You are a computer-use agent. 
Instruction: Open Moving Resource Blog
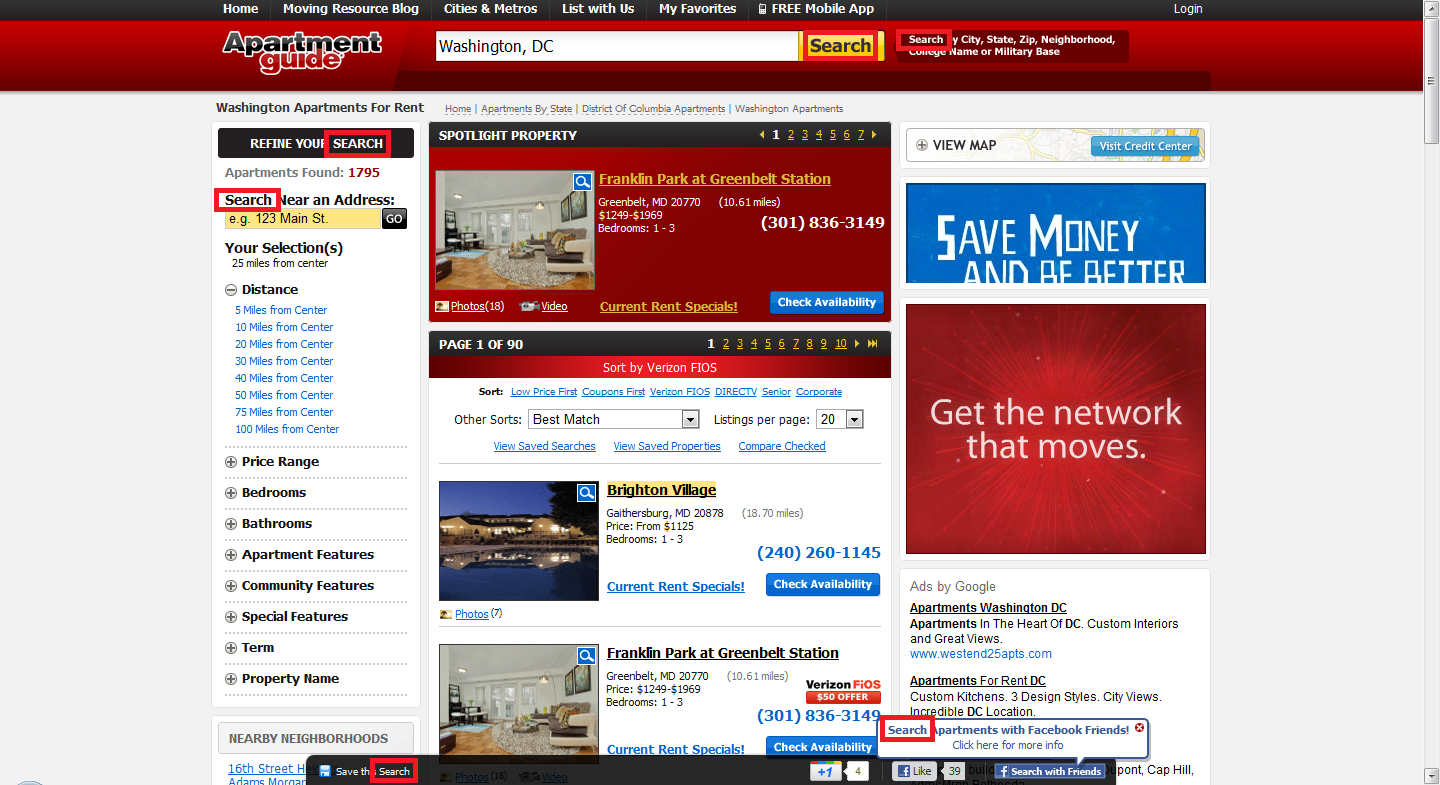coord(351,9)
